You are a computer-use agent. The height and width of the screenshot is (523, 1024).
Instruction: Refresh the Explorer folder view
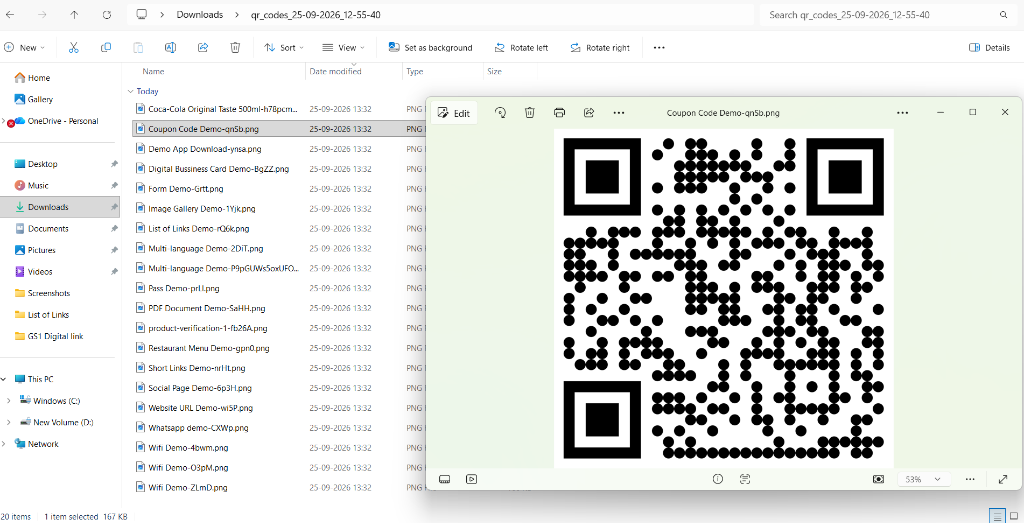click(x=107, y=14)
